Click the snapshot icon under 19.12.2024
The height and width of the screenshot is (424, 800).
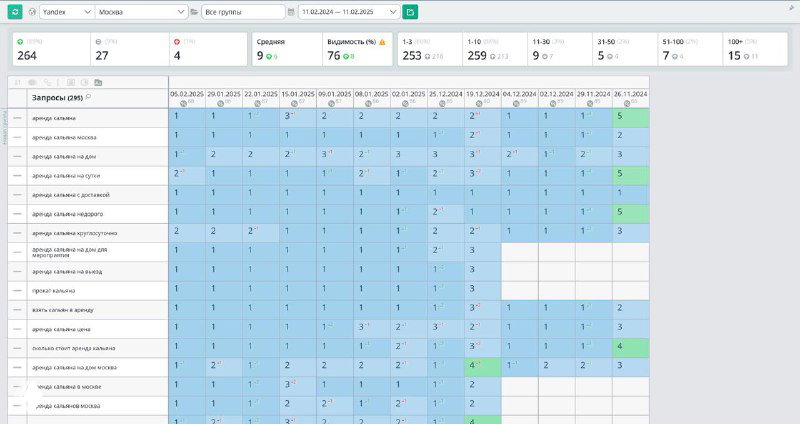coord(480,103)
